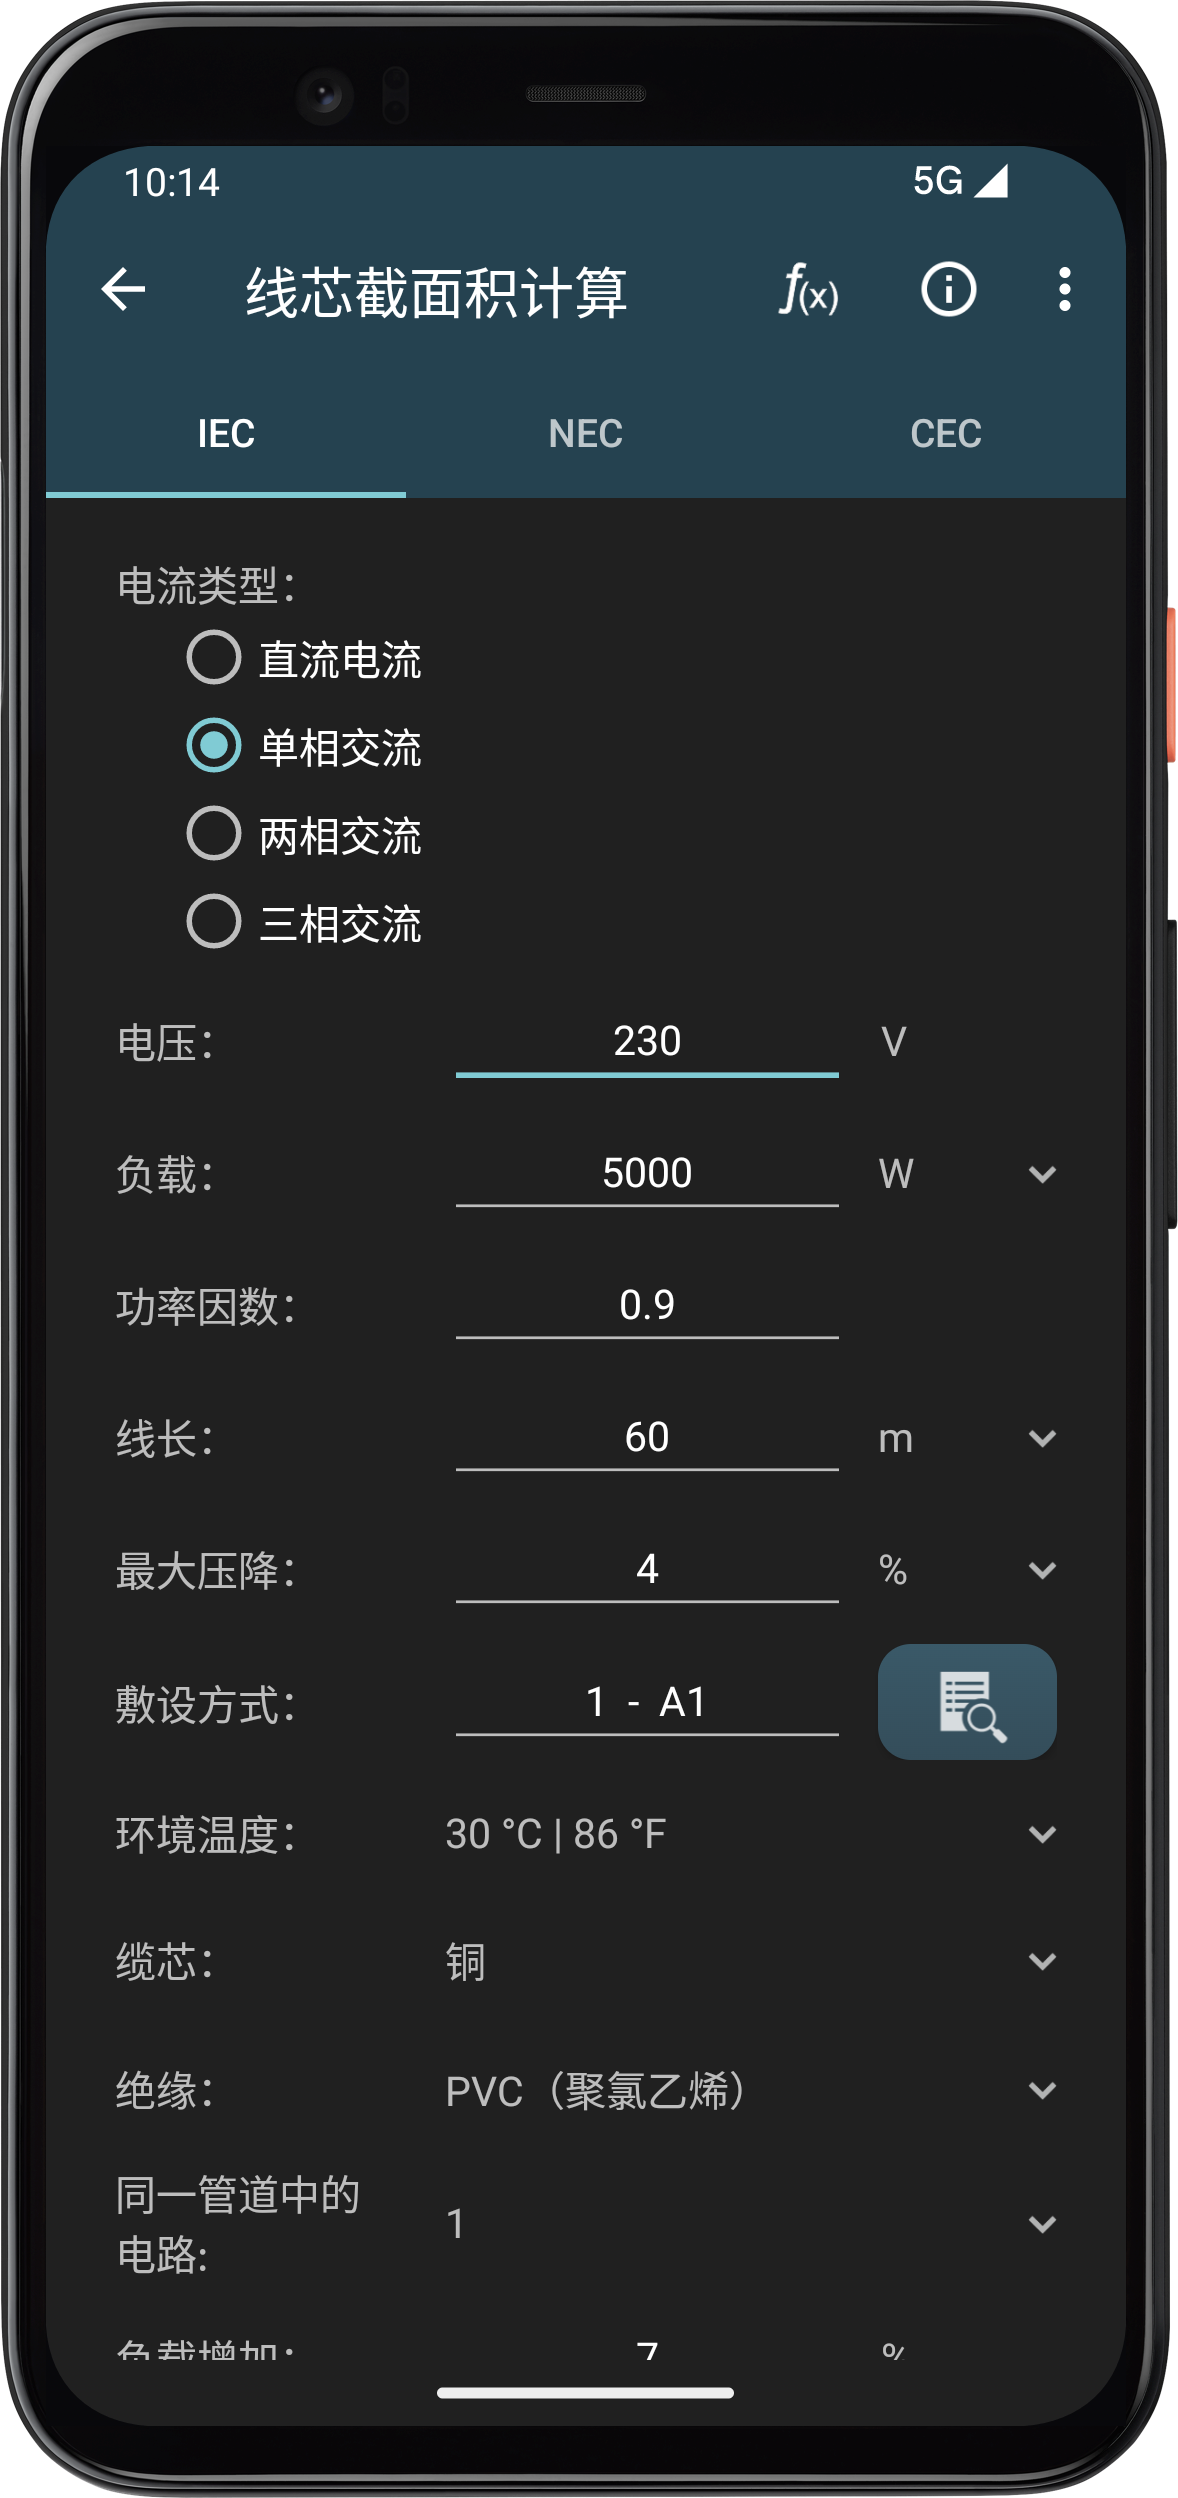Edit the power factor field 0.9
Screen dimensions: 1178x2498
click(647, 1306)
